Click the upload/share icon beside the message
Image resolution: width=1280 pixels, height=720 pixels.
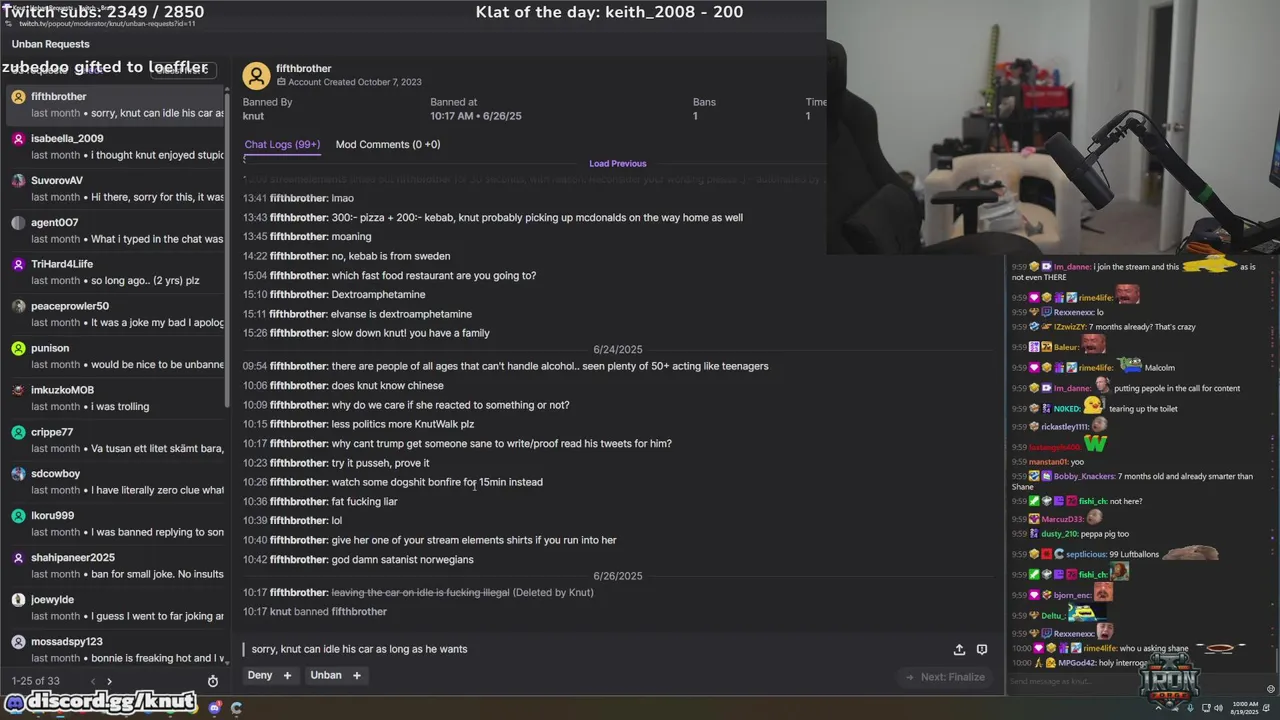pos(959,649)
